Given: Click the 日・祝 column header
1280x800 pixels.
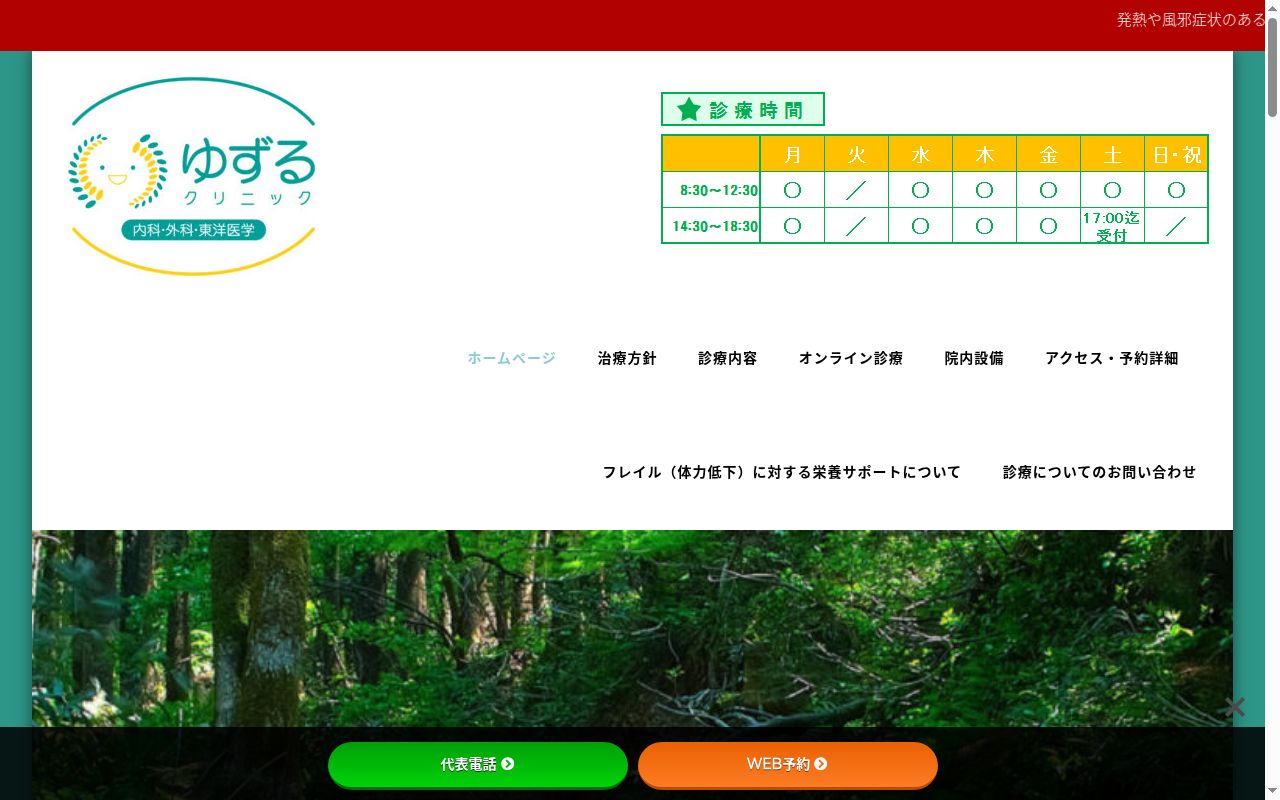Looking at the screenshot, I should [1177, 155].
